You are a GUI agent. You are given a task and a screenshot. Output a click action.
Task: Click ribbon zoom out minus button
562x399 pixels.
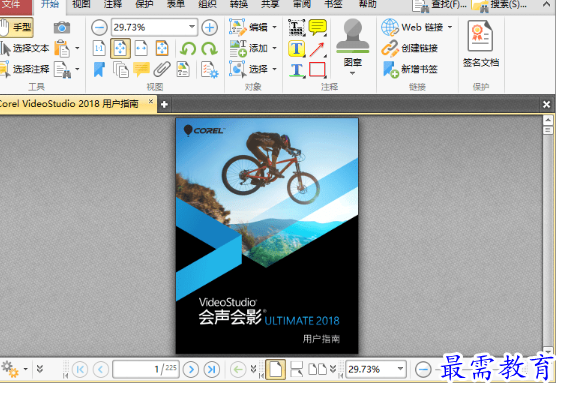coord(99,28)
